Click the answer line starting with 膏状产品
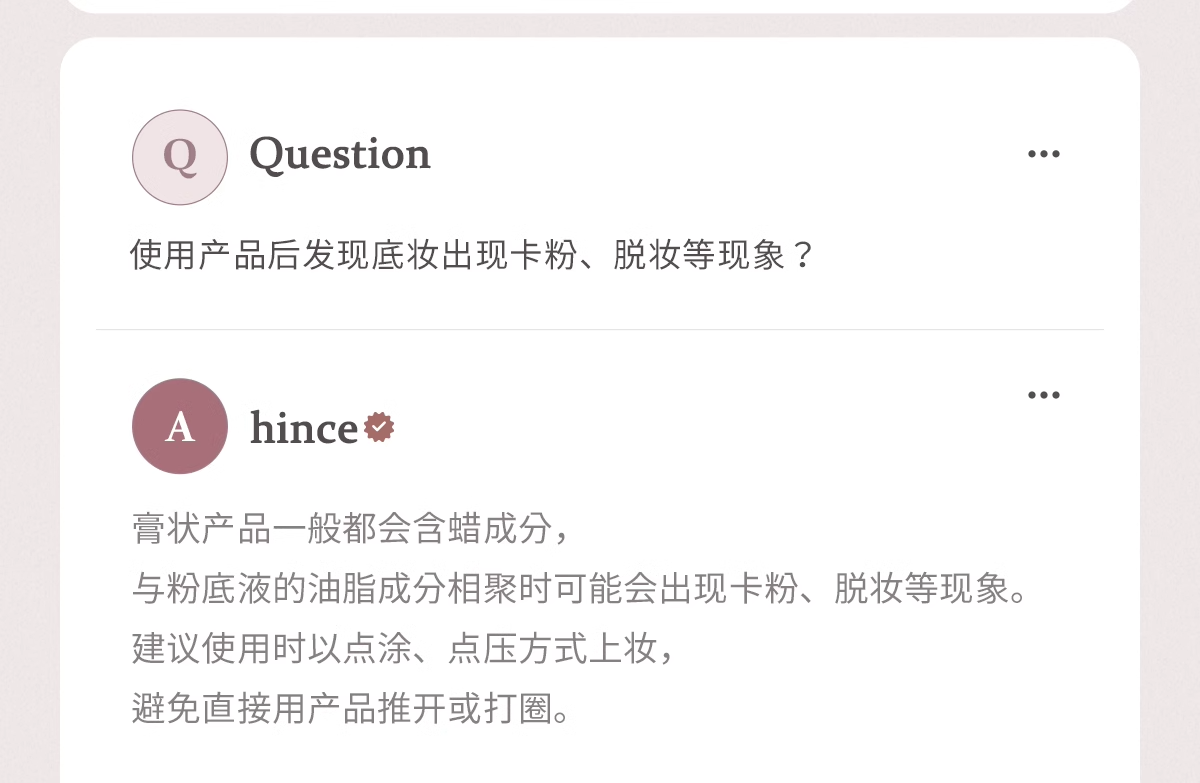Viewport: 1200px width, 783px height. pyautogui.click(x=351, y=528)
